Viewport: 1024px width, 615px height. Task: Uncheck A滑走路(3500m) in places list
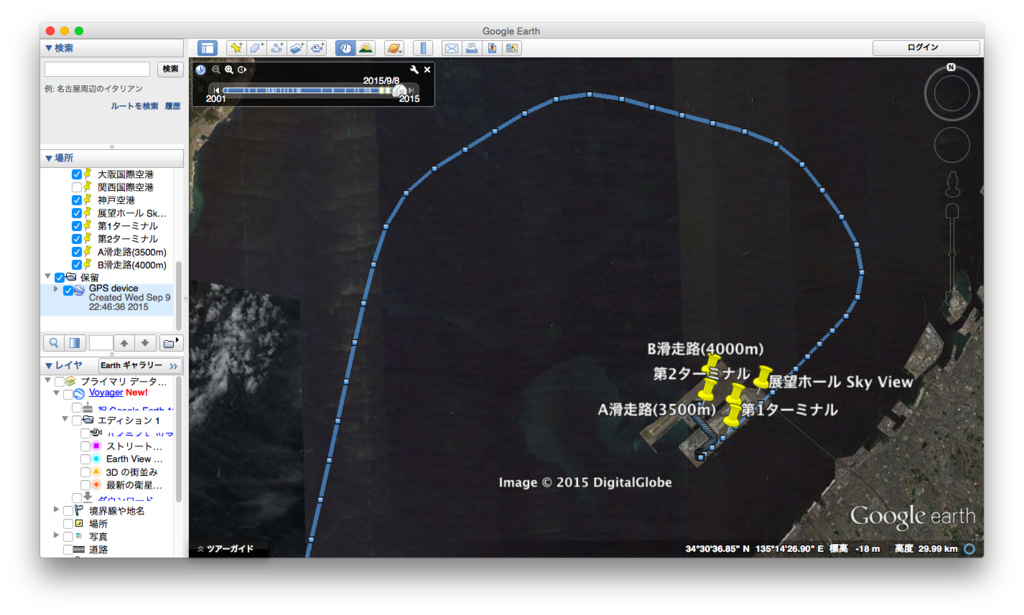[x=76, y=252]
